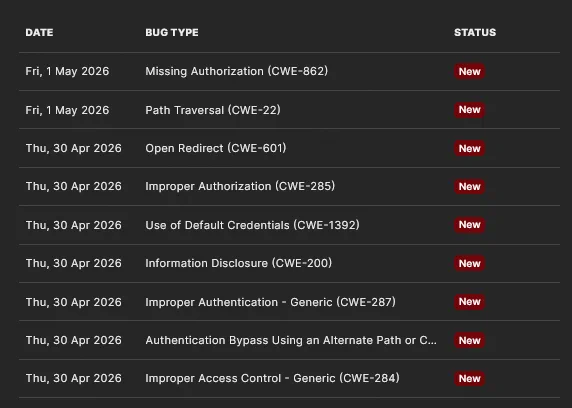
Task: Click New badge for Authentication Bypass row
Action: (x=469, y=340)
